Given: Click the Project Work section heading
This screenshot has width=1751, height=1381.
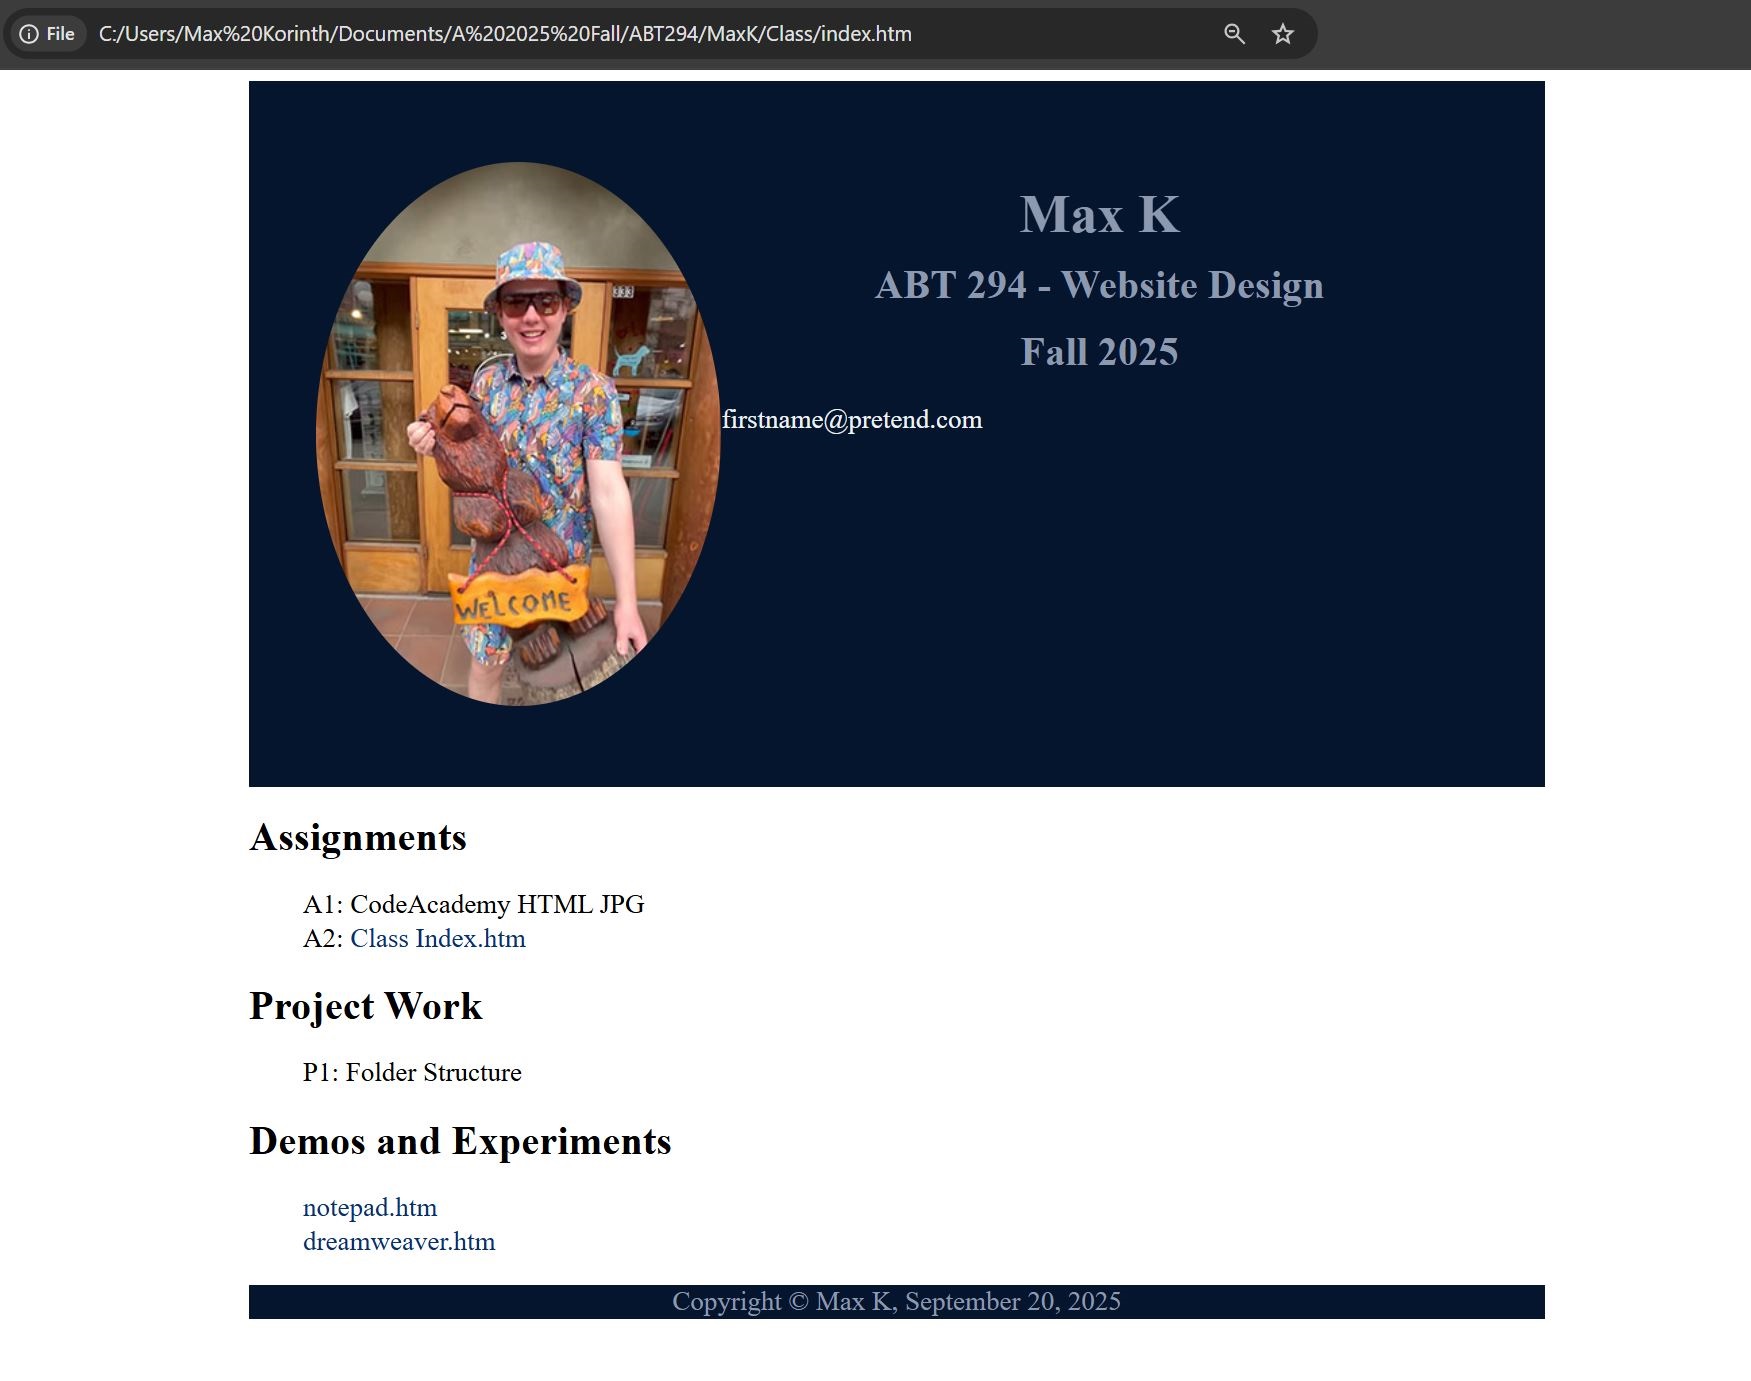Looking at the screenshot, I should click(x=365, y=1006).
